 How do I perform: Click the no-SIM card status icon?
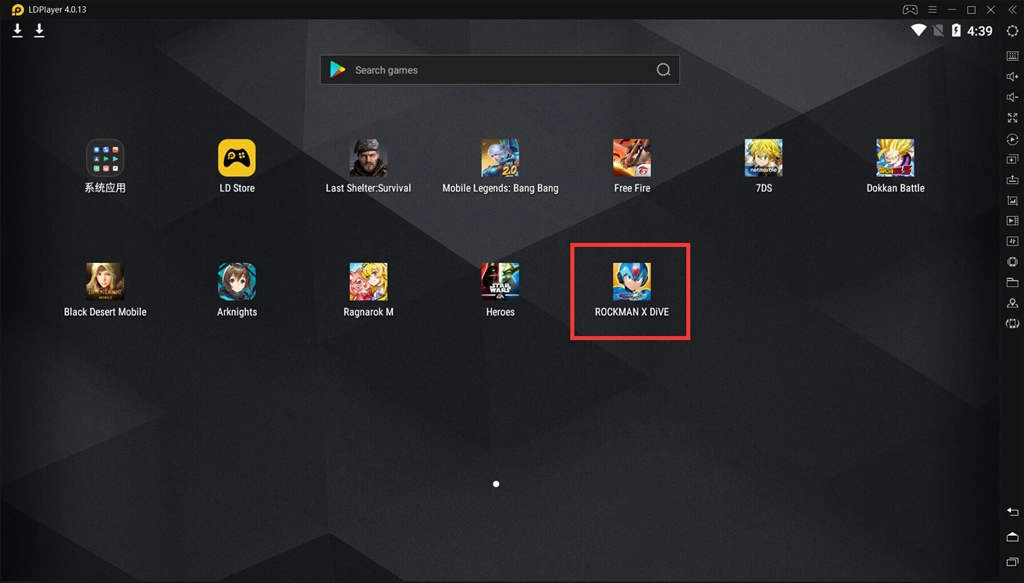[938, 31]
